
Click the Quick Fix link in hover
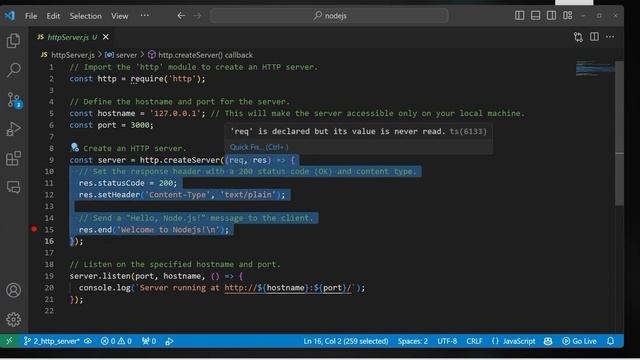(259, 147)
